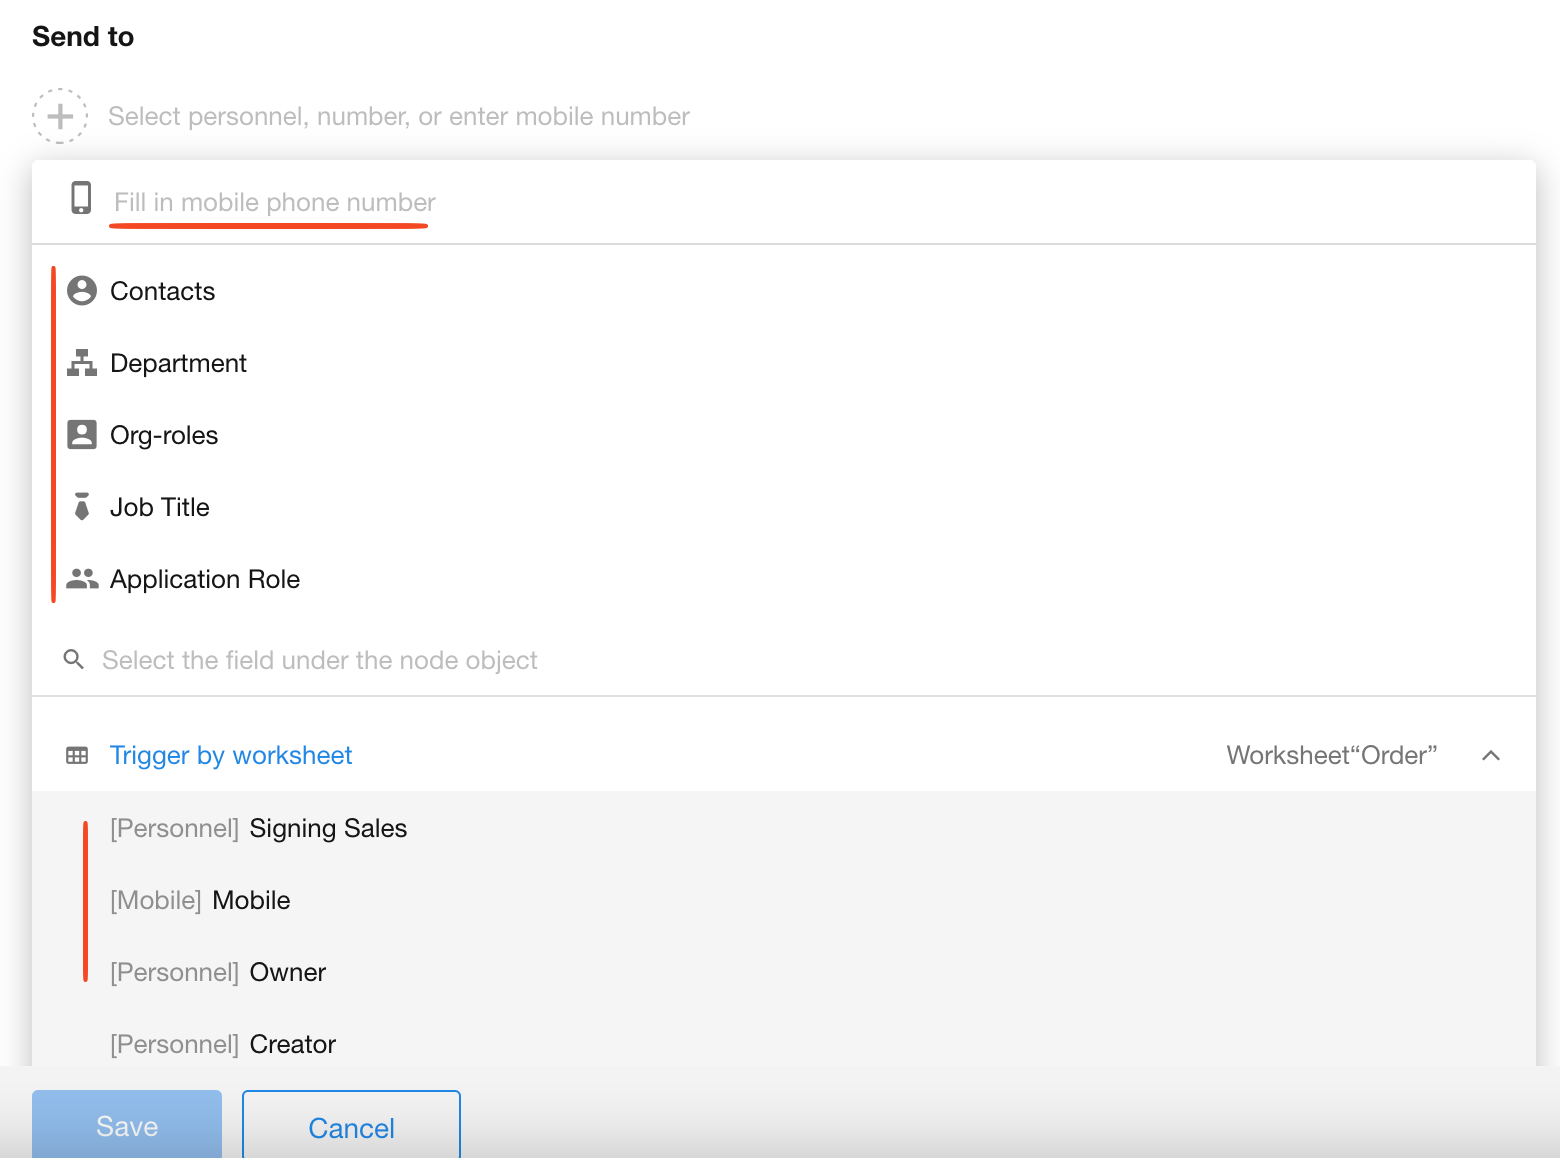Click the Department hierarchy icon
1560x1158 pixels.
click(x=82, y=363)
